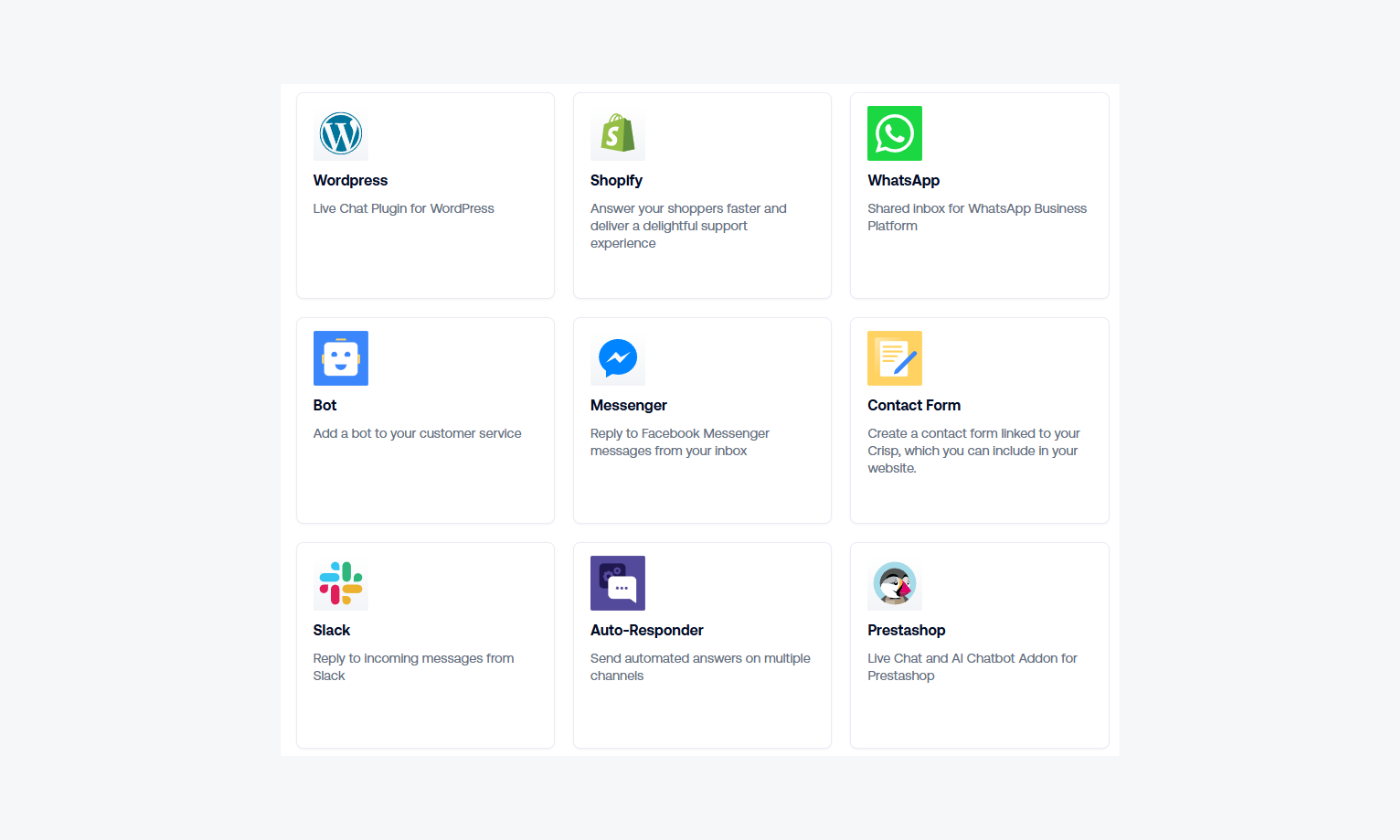Screen dimensions: 1400x840
Task: Select the Shopify integration title
Action: click(616, 181)
